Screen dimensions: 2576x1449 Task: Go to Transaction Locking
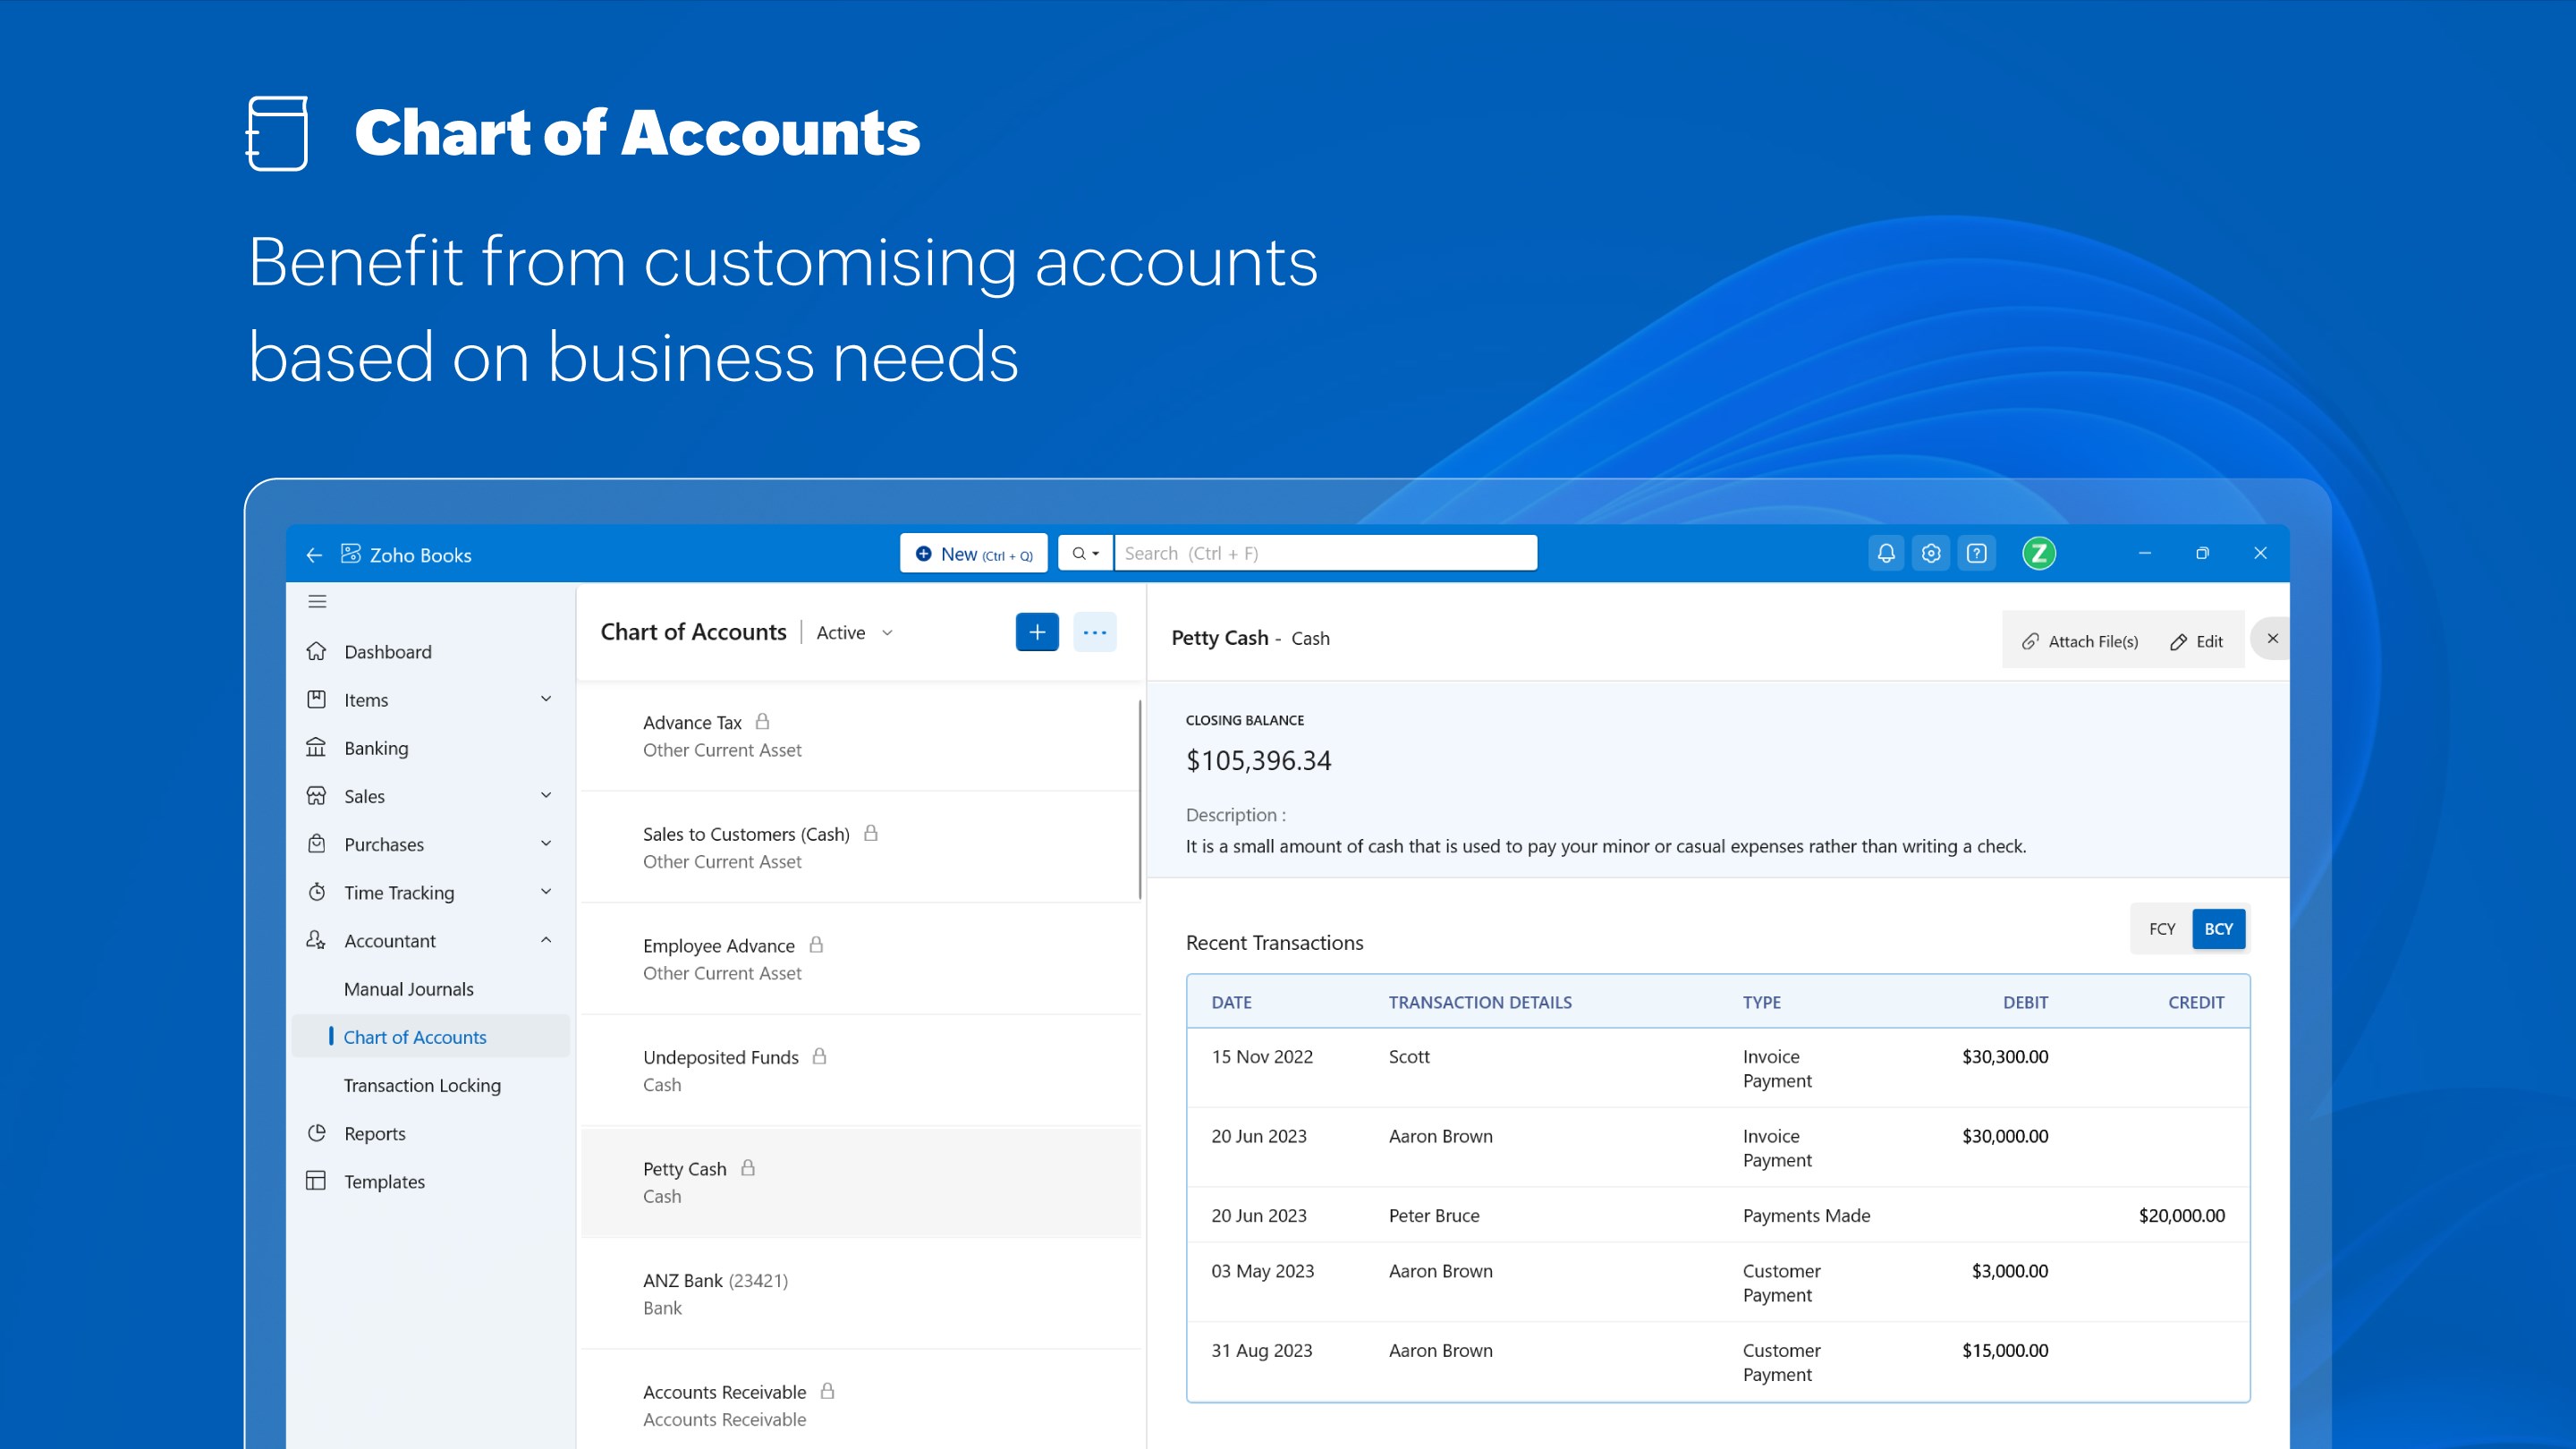pos(421,1085)
